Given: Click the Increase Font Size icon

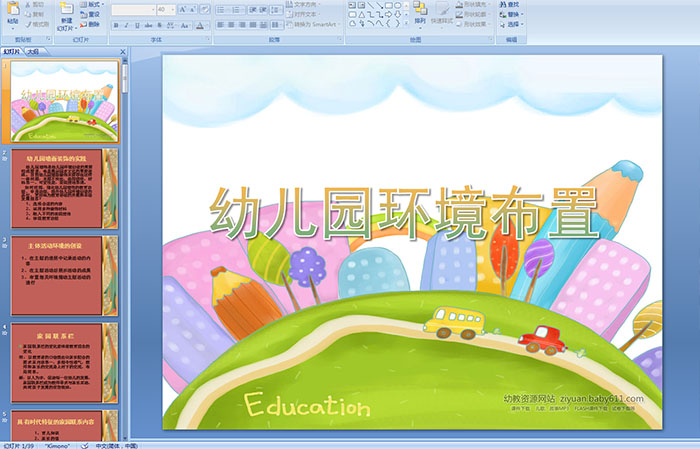Looking at the screenshot, I should pos(183,9).
